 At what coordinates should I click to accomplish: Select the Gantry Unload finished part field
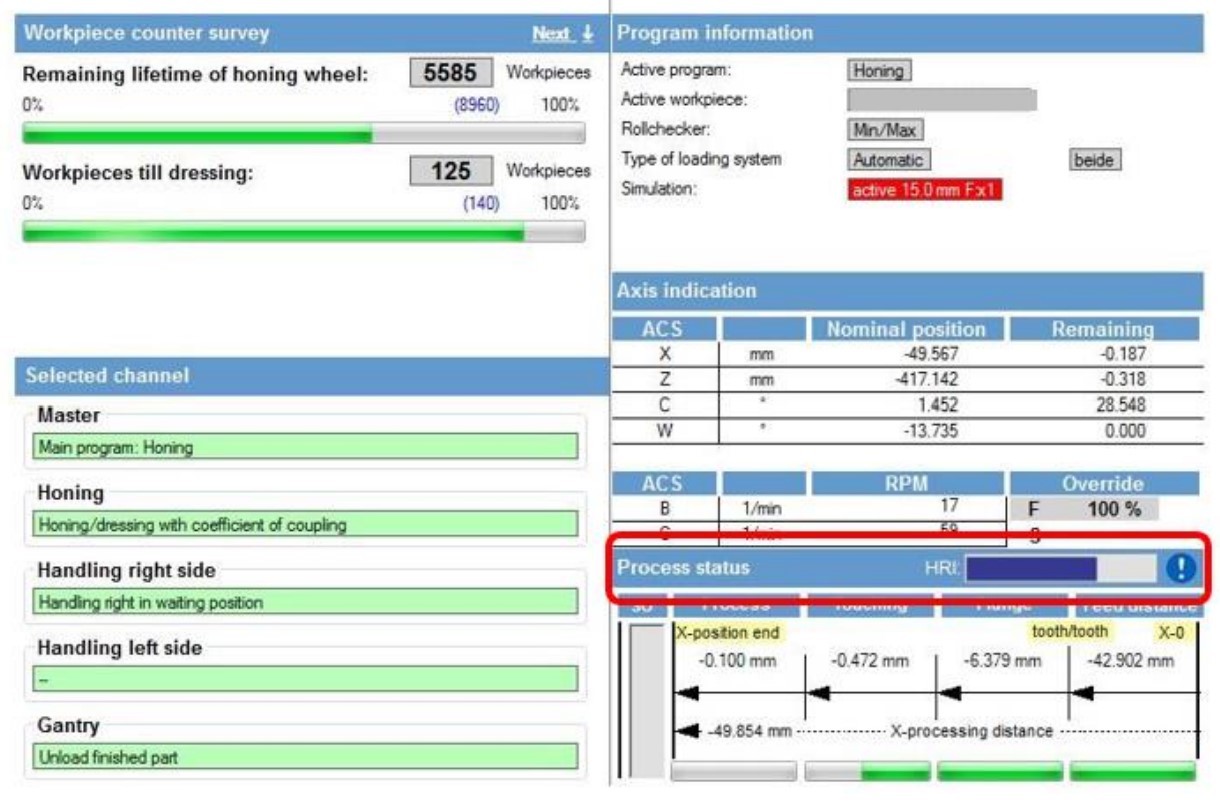[305, 757]
